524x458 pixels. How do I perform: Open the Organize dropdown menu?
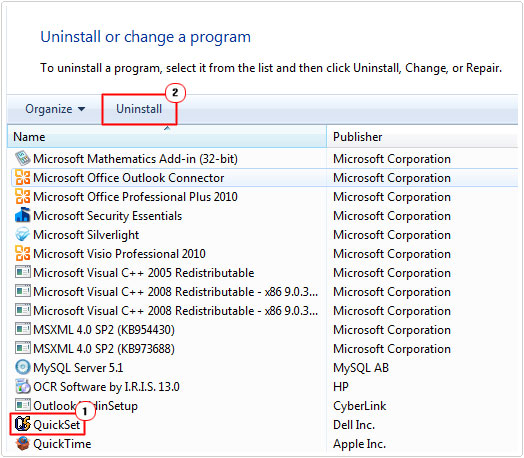55,109
